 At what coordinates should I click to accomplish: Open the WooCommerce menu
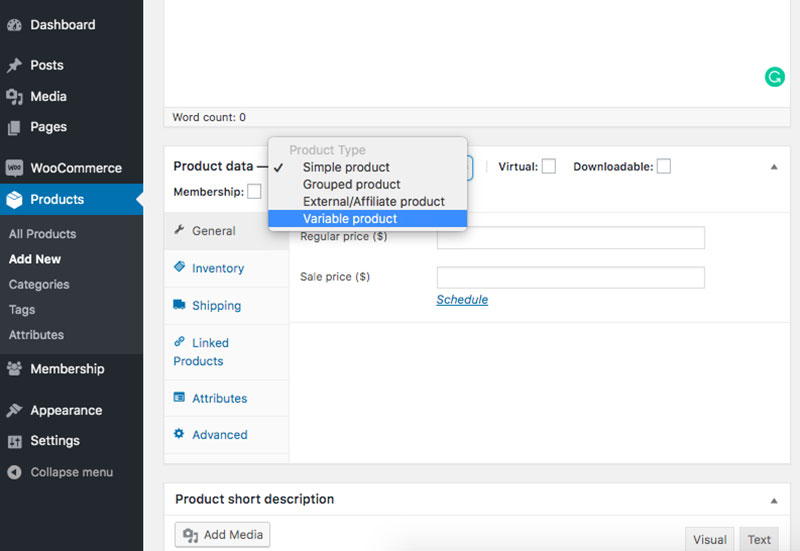pos(71,168)
